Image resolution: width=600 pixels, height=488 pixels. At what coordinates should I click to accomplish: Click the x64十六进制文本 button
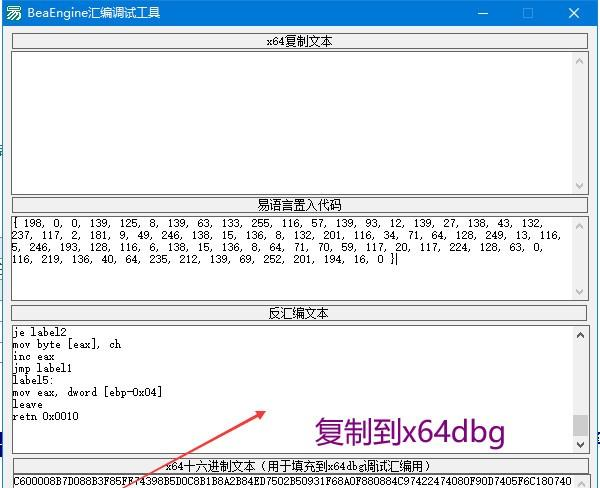point(301,466)
